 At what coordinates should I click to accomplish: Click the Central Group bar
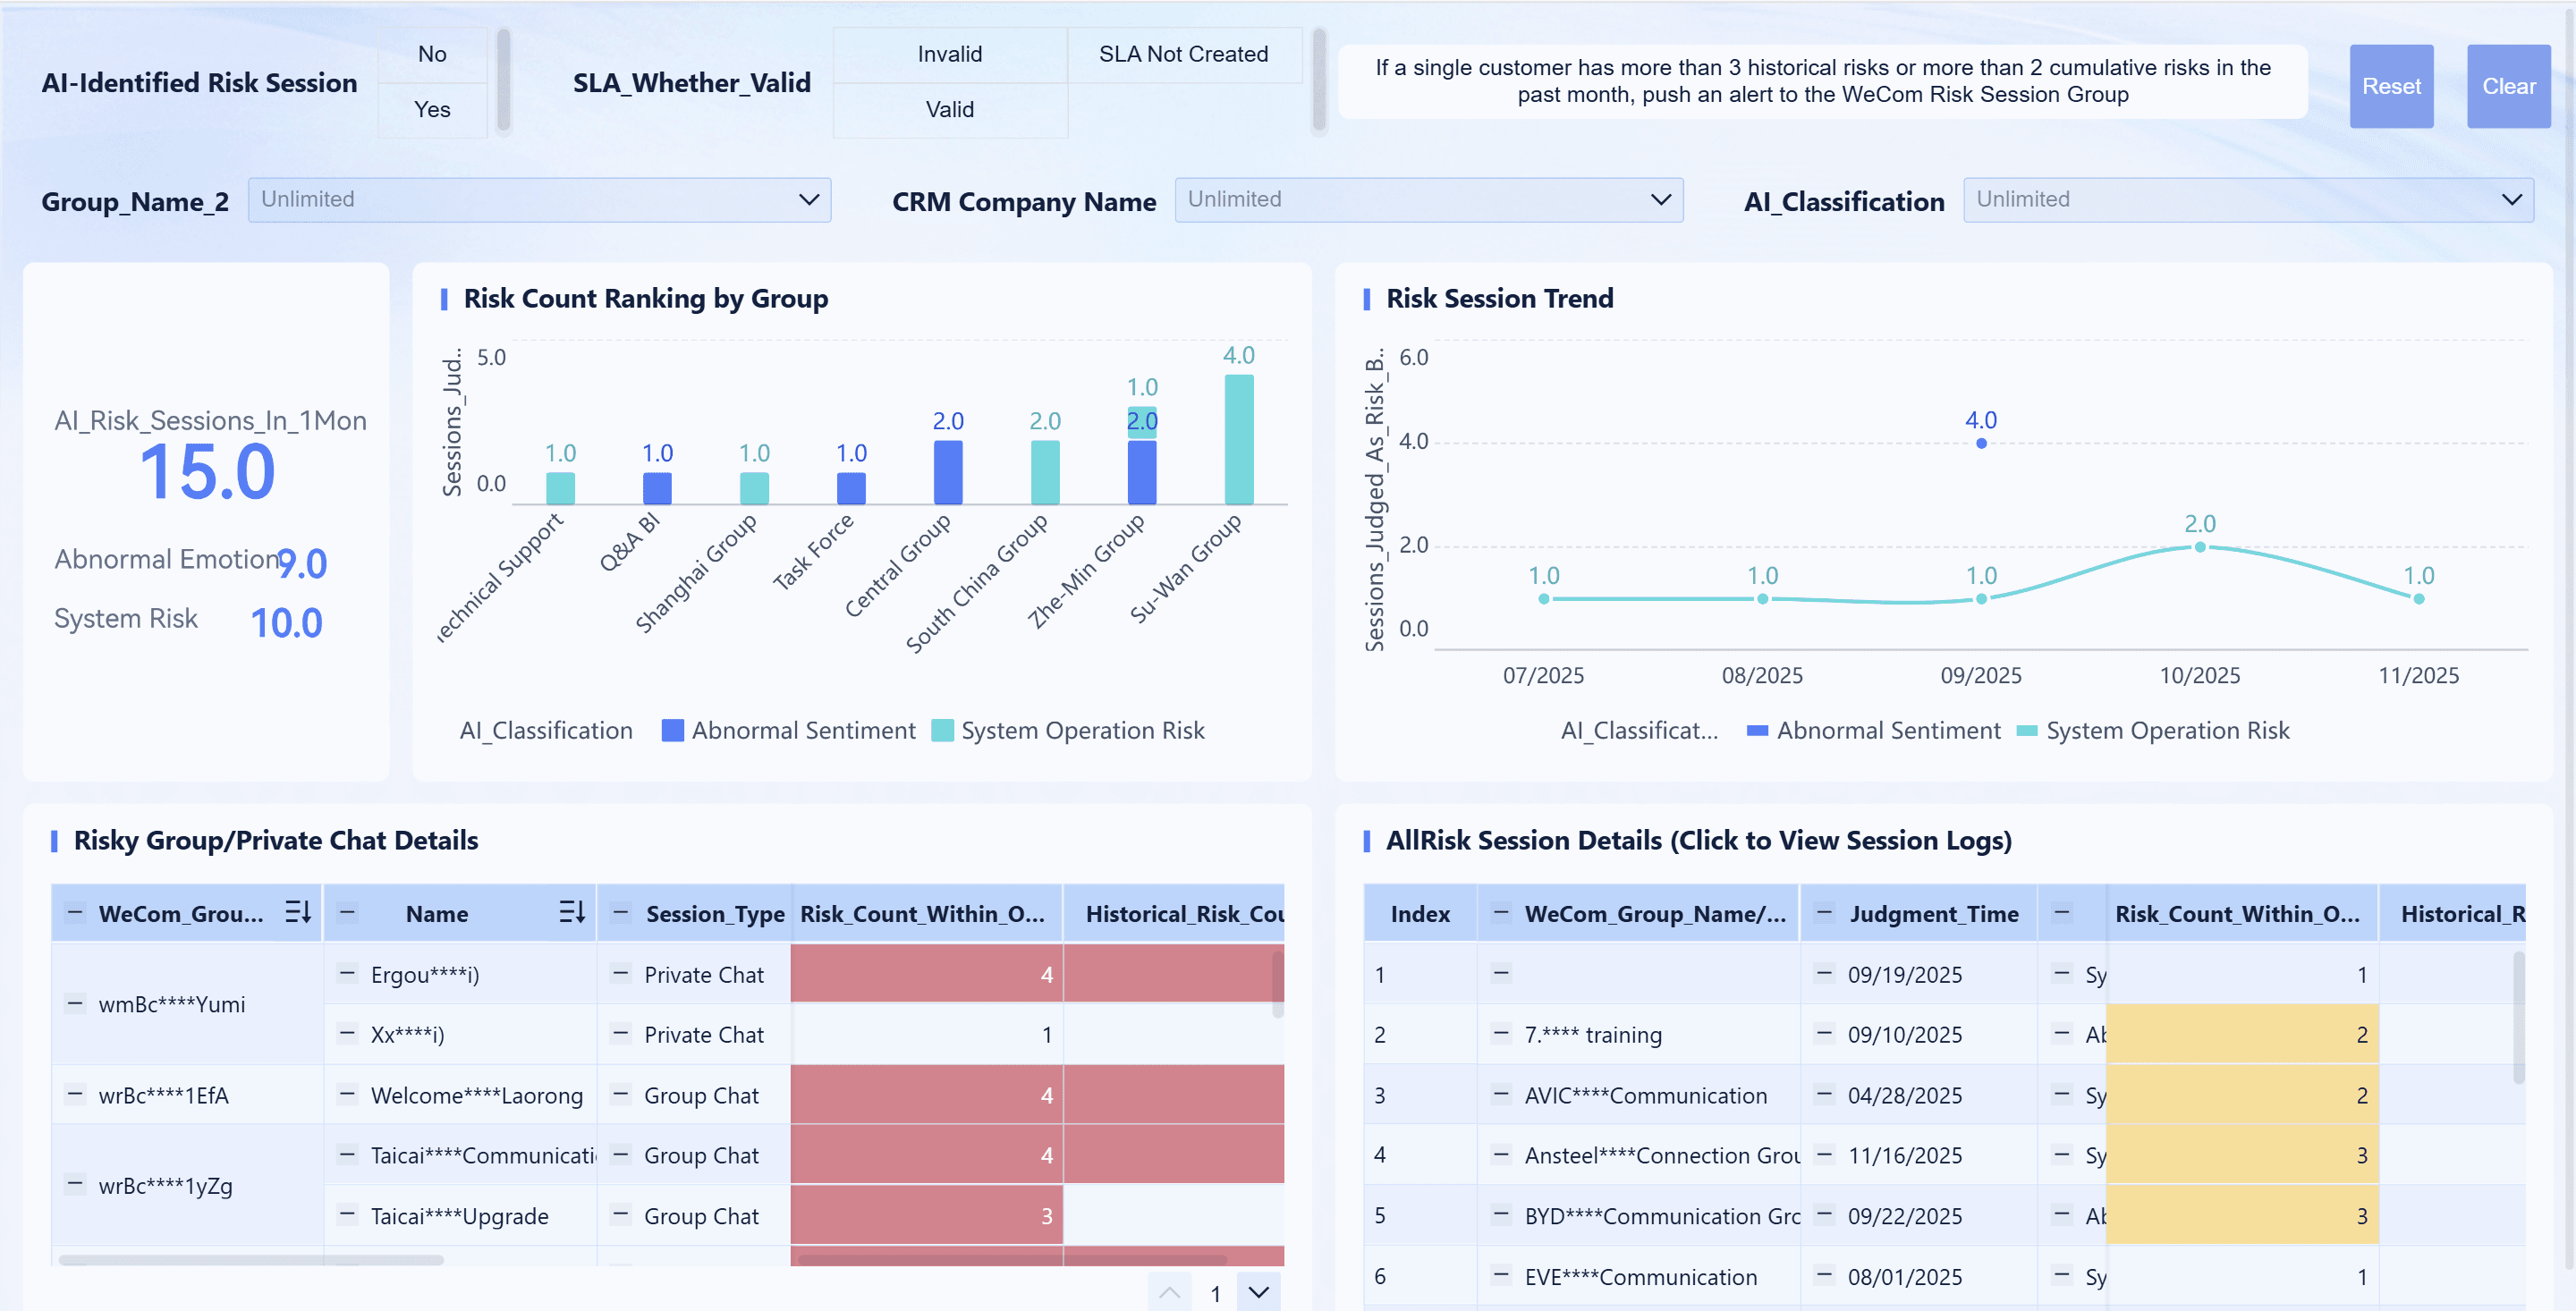[948, 472]
